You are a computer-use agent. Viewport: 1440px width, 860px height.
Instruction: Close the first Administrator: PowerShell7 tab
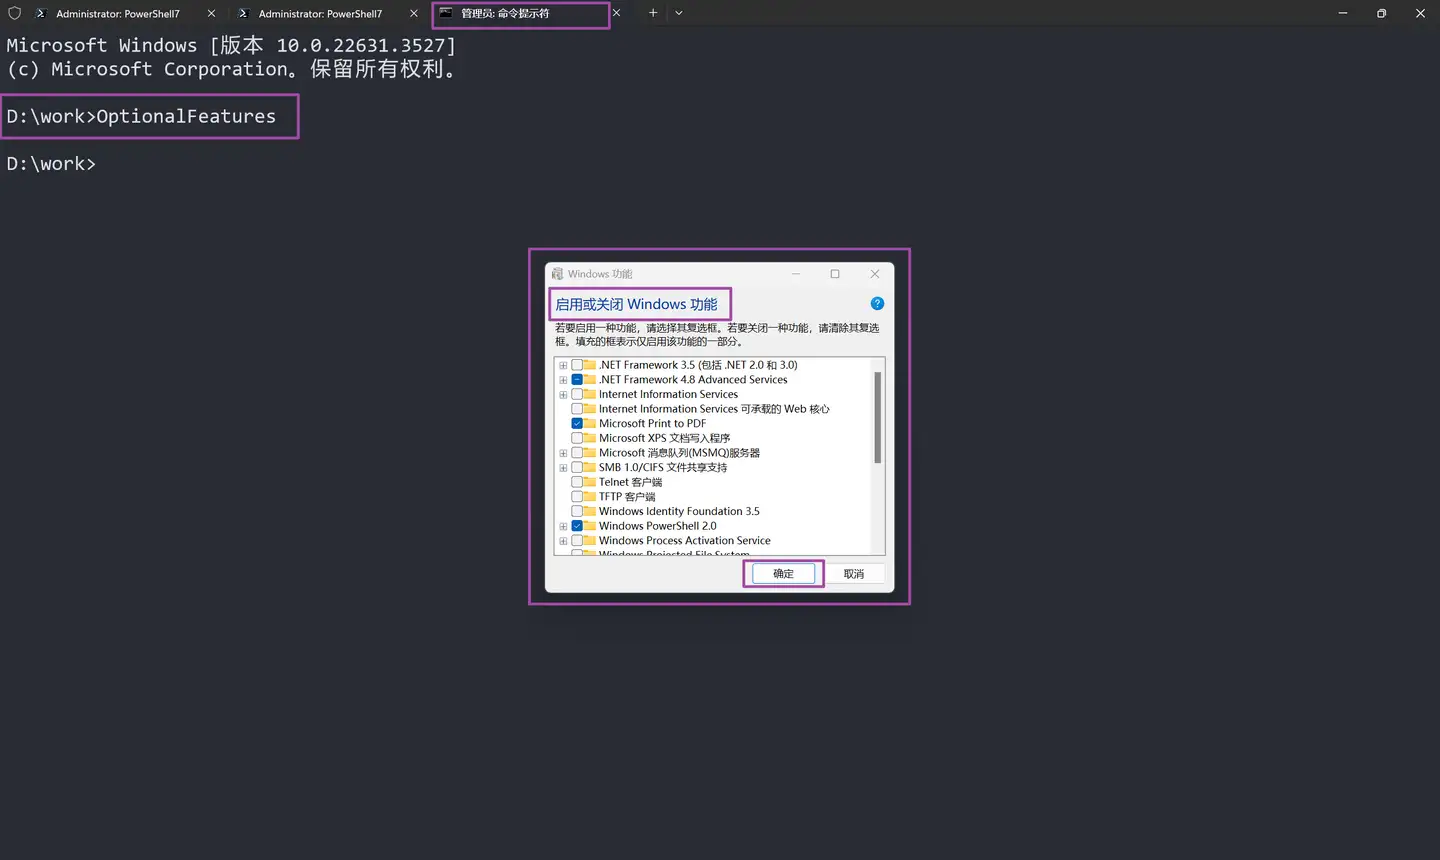pyautogui.click(x=211, y=13)
